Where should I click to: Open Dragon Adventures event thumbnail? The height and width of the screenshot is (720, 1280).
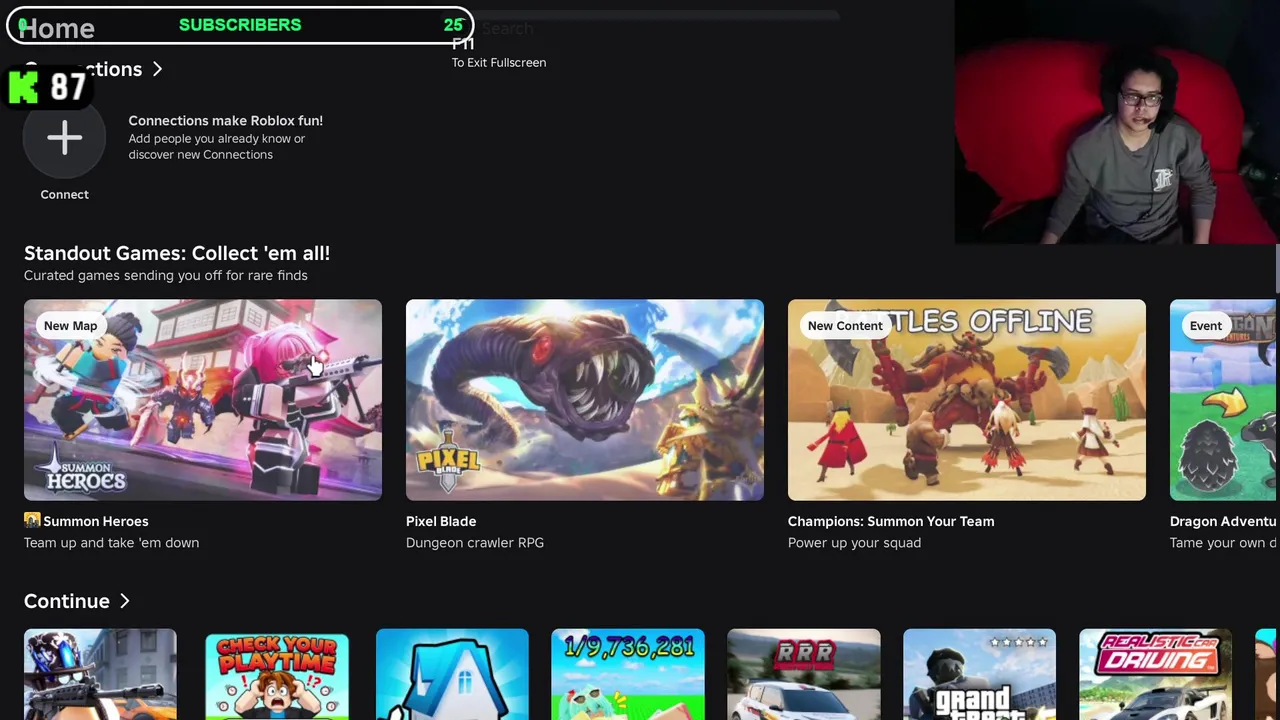point(1224,400)
